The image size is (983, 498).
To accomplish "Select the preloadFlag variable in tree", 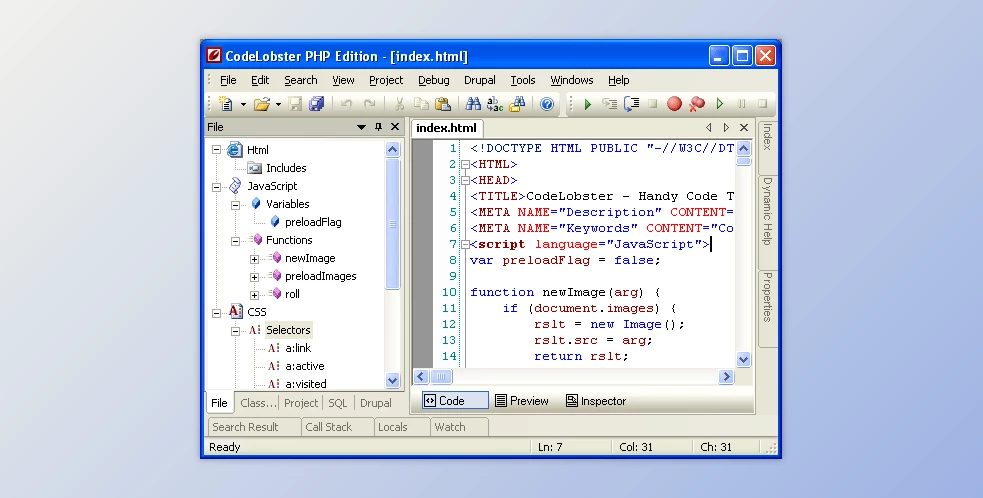I will [x=313, y=222].
